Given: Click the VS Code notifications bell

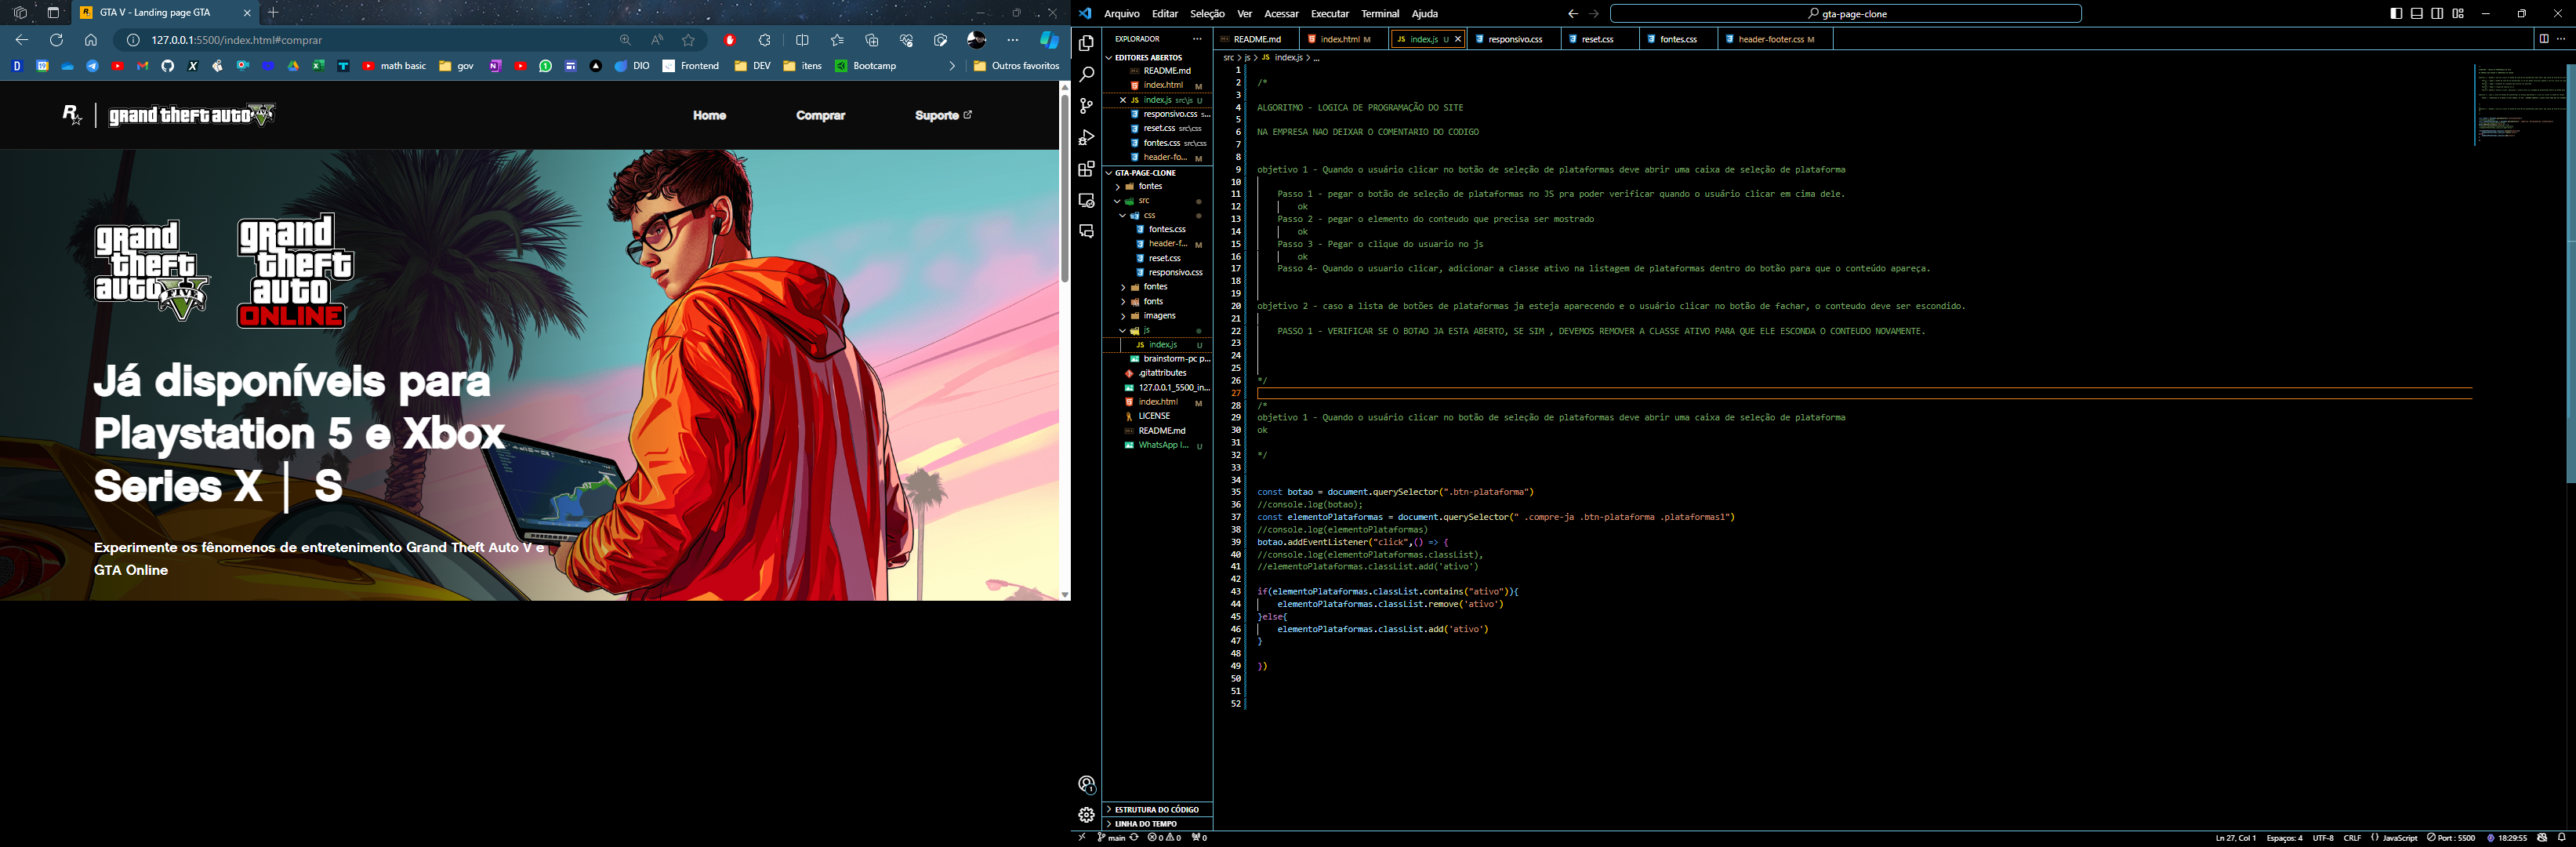Looking at the screenshot, I should [2562, 838].
